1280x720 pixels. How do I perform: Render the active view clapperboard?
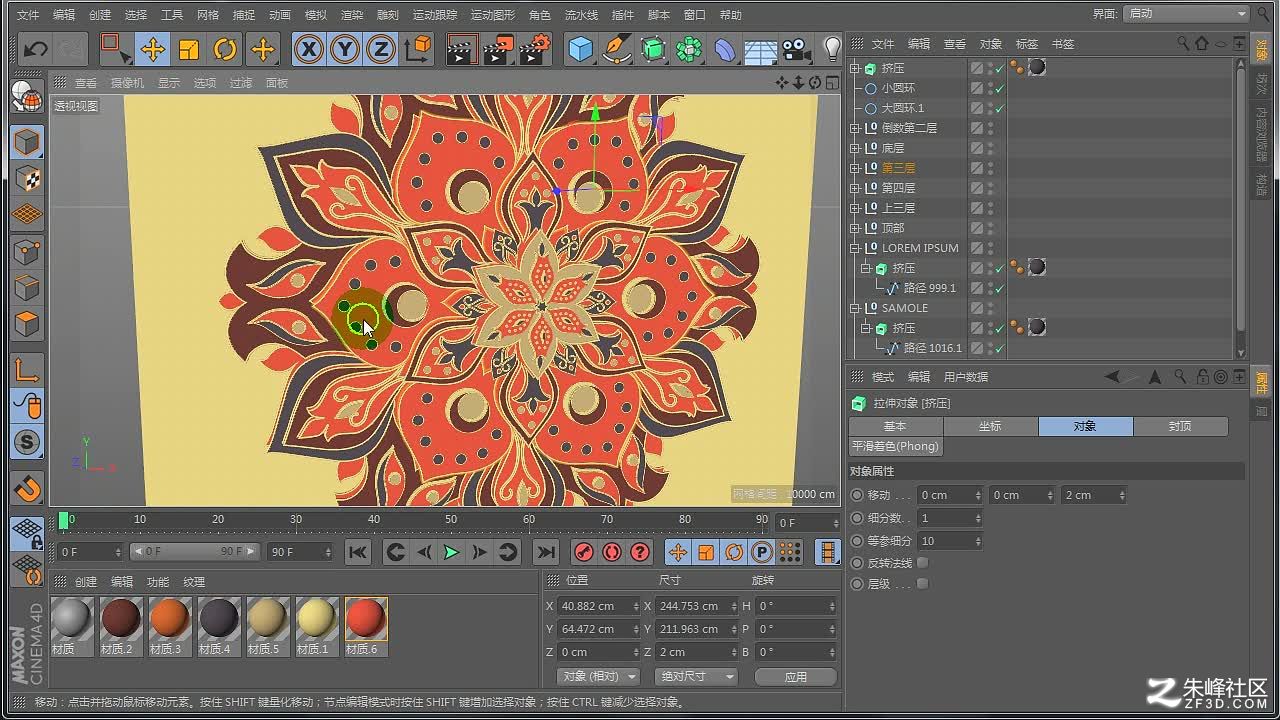point(461,49)
